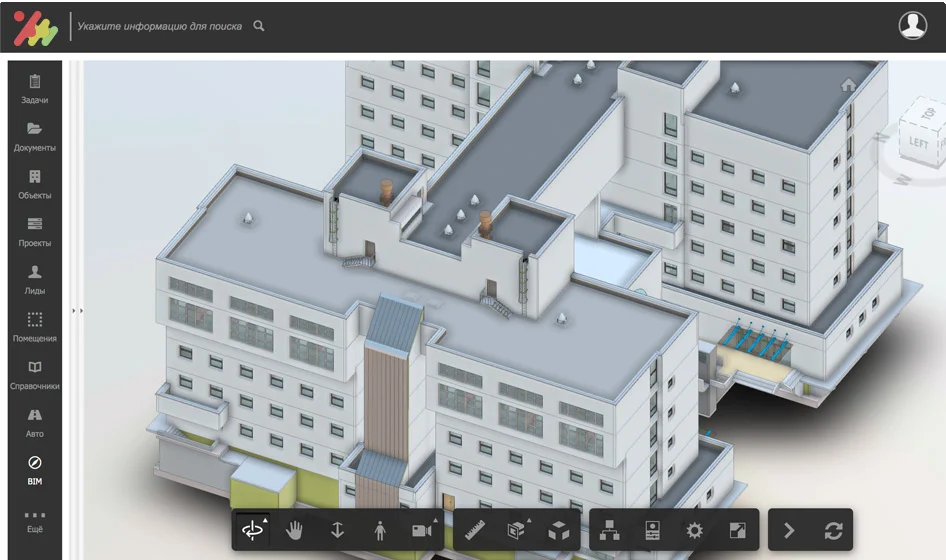Select the Measure ruler tool
The image size is (946, 560).
tap(476, 531)
